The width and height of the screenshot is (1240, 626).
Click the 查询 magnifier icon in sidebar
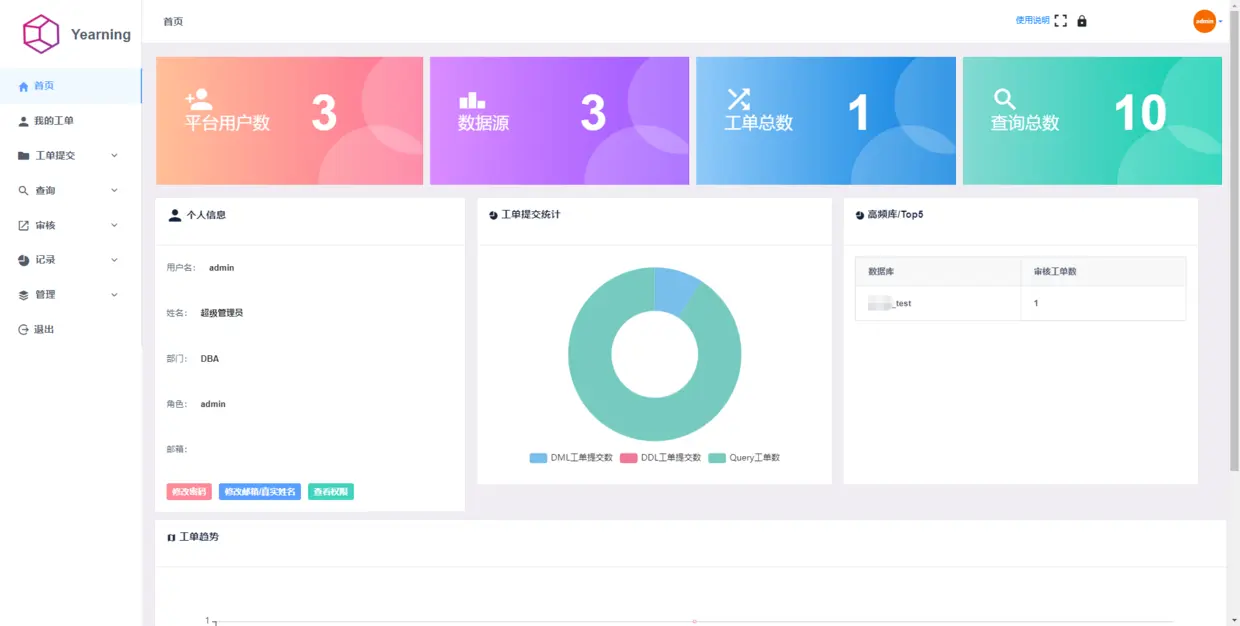coord(22,190)
